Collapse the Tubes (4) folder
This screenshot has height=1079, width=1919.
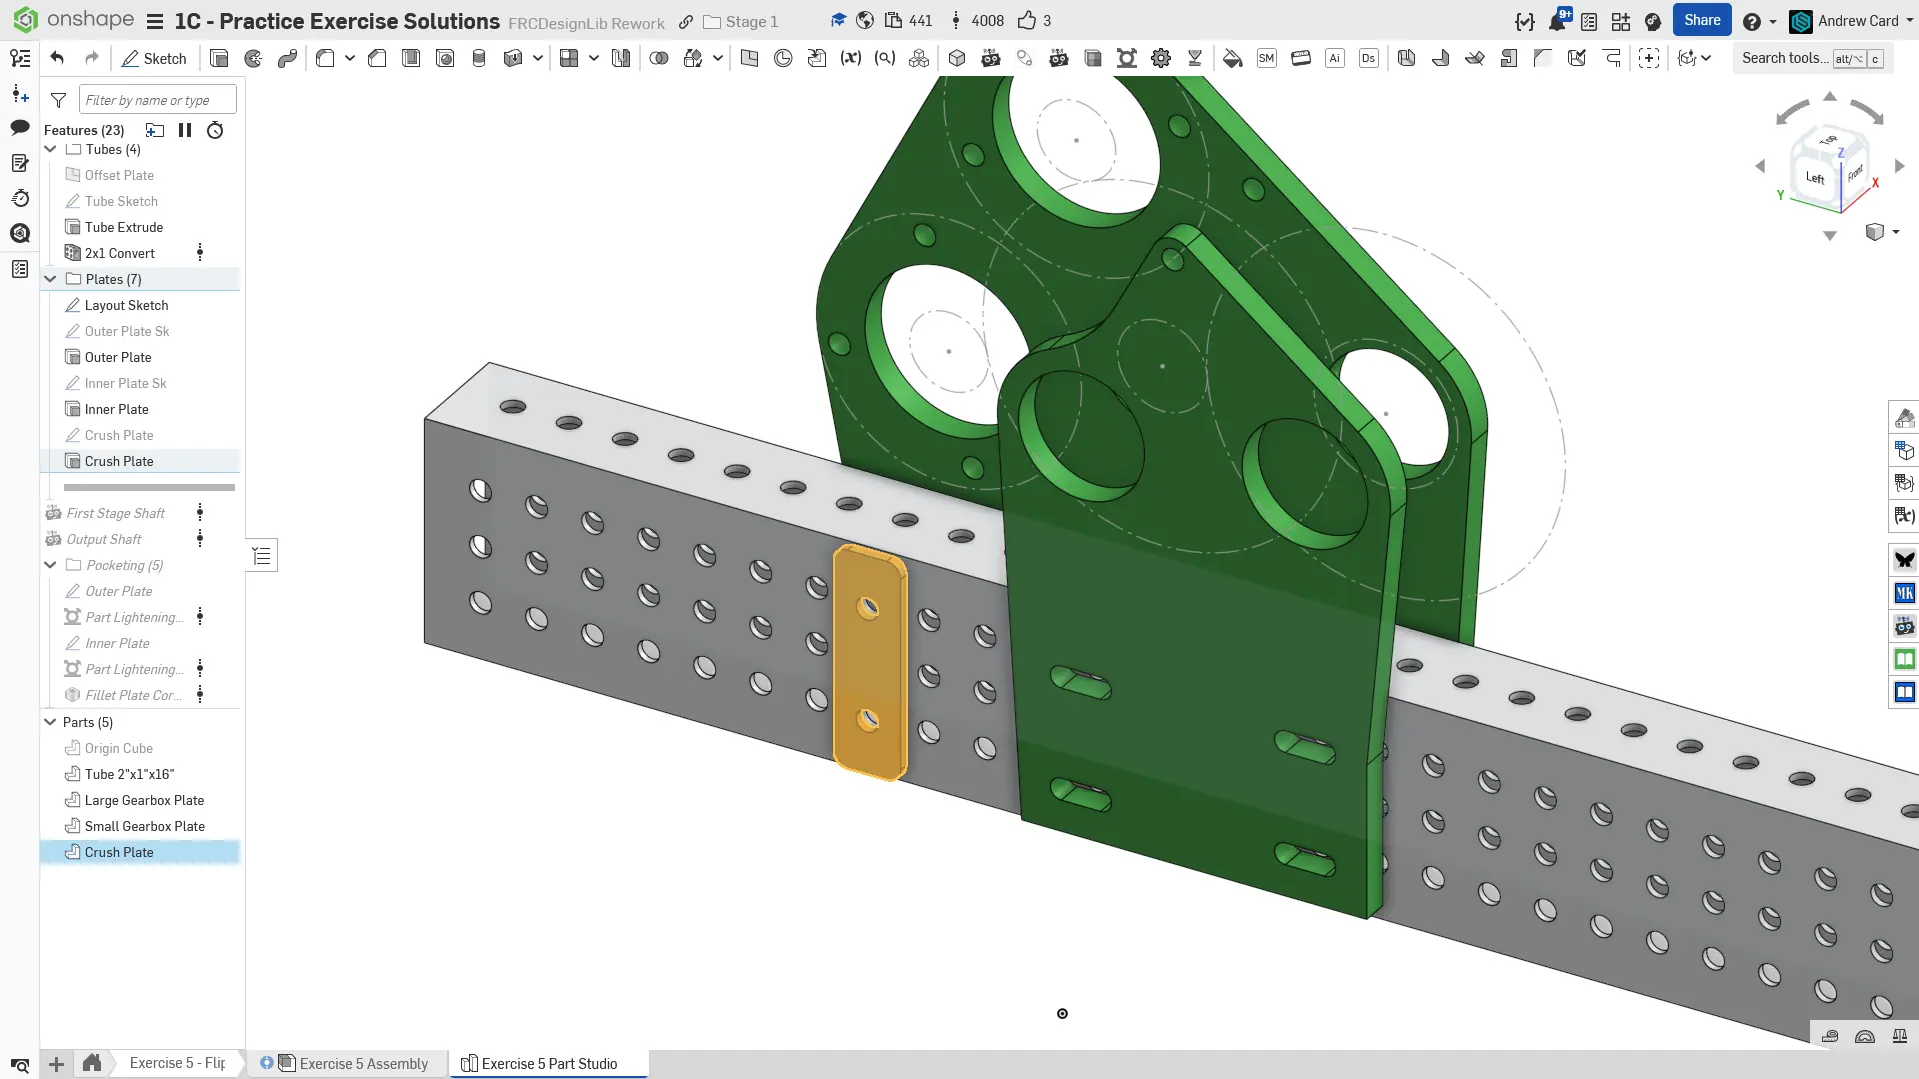coord(50,149)
